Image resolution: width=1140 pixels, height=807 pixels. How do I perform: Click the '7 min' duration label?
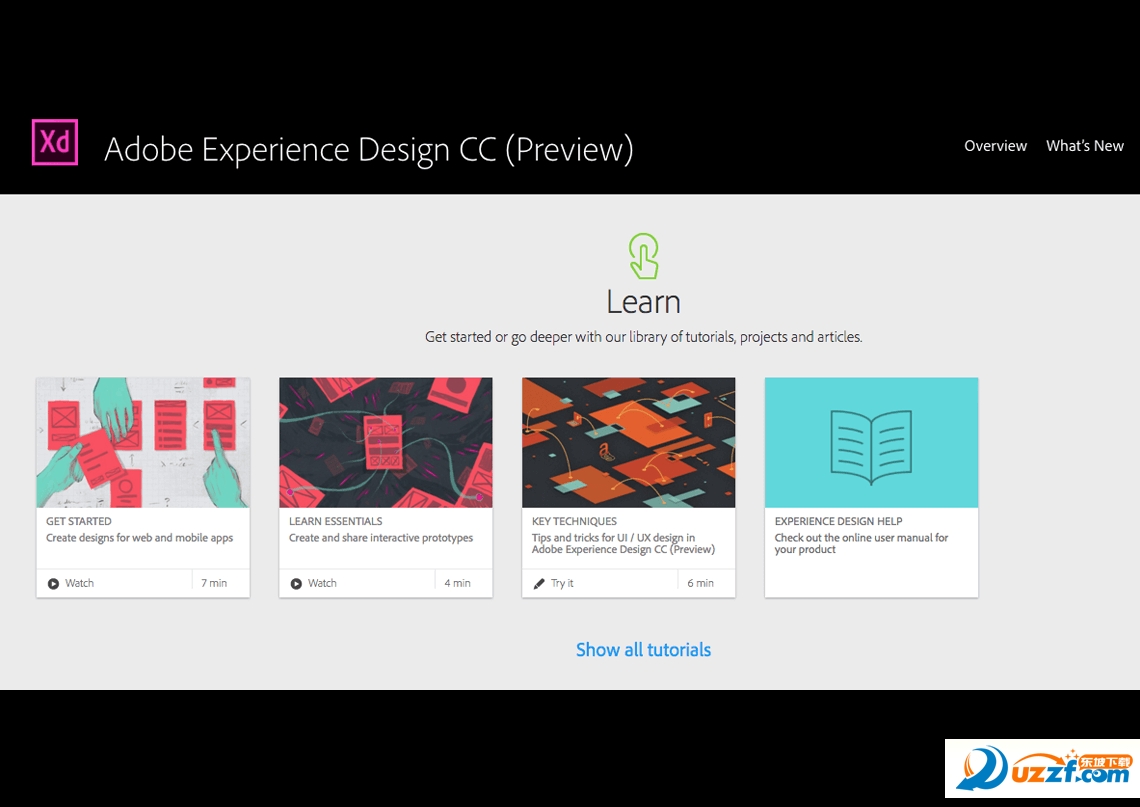click(214, 583)
